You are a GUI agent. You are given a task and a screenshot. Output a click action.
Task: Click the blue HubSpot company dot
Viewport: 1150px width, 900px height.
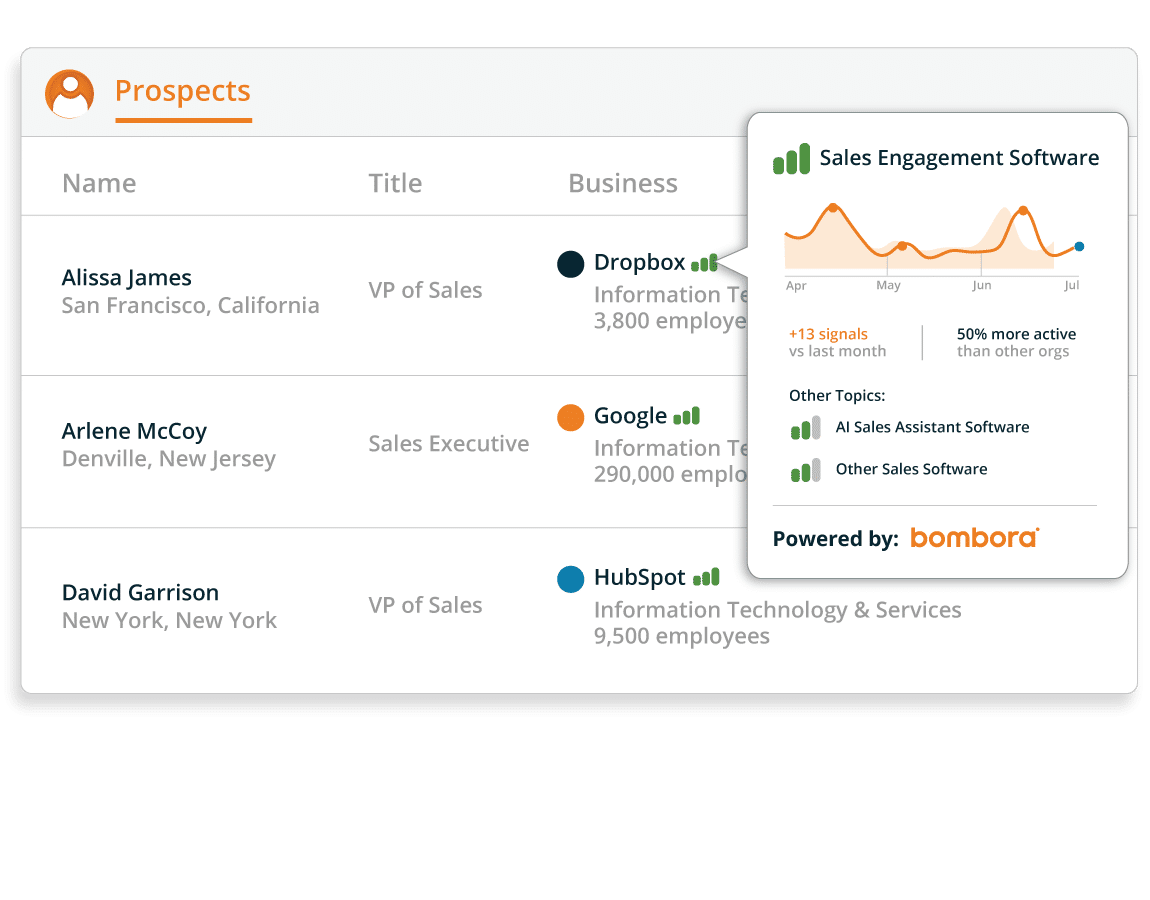(x=570, y=579)
